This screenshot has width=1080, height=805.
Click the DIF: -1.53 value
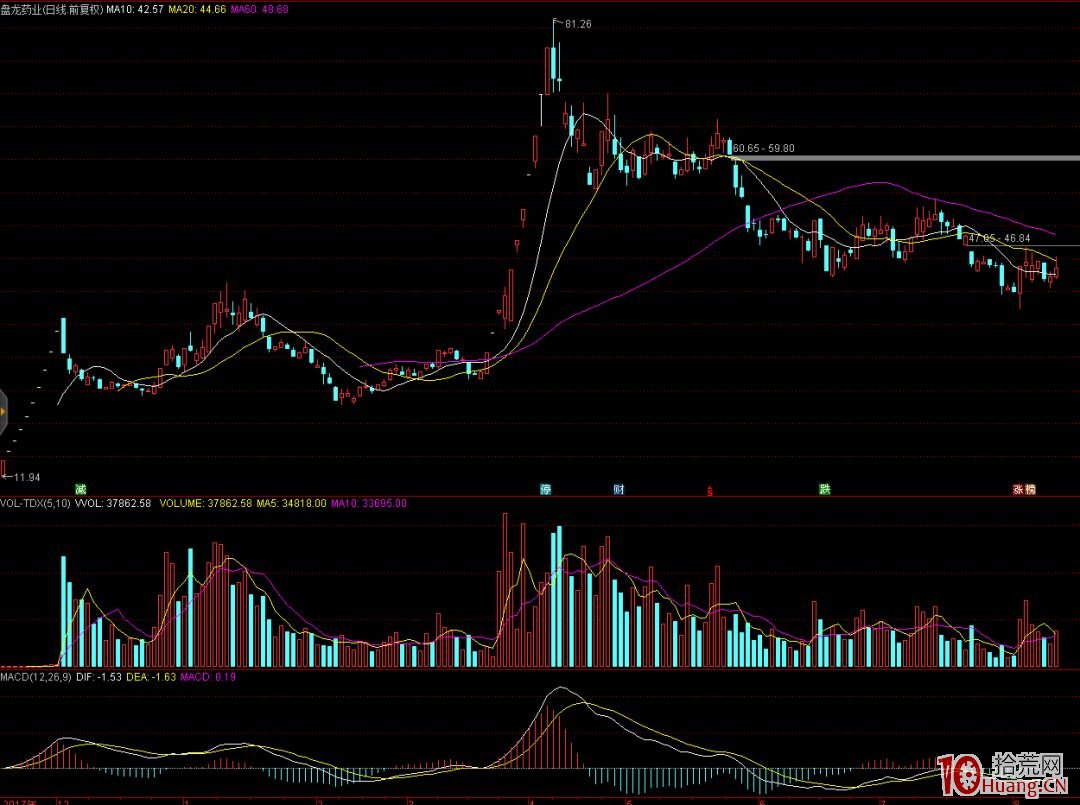coord(98,677)
